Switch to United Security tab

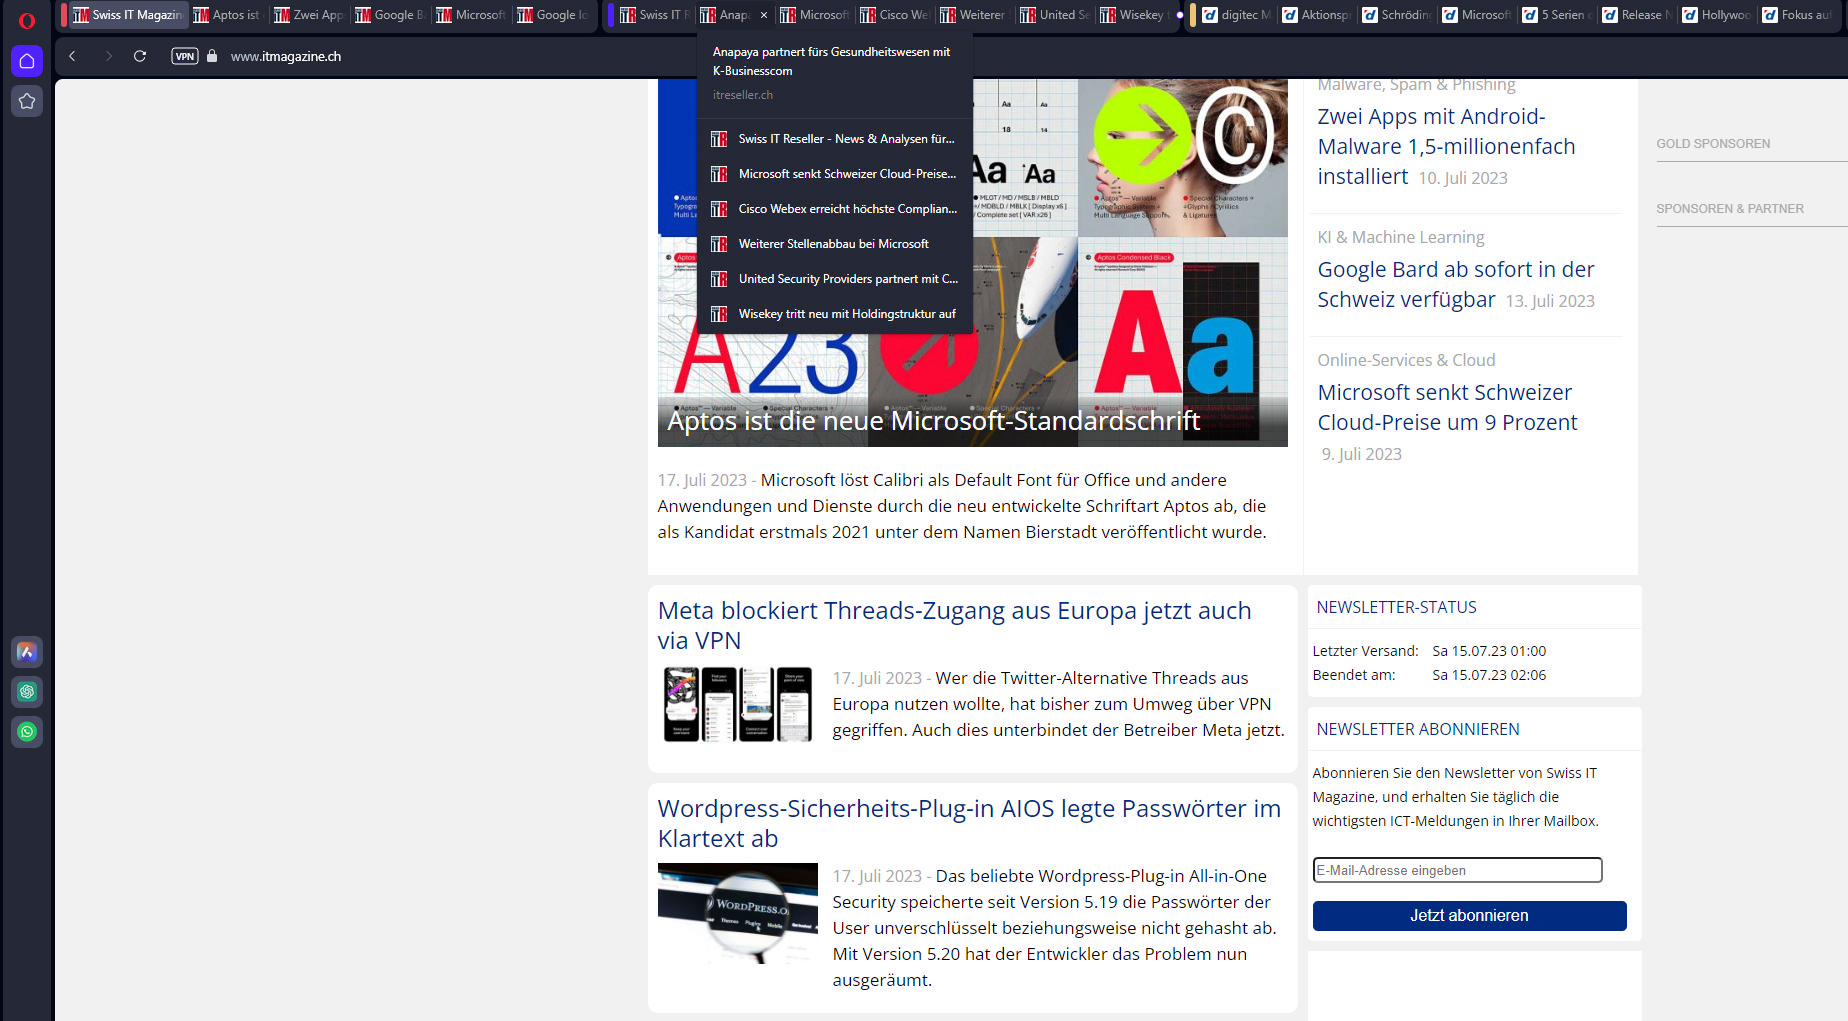coord(1055,15)
